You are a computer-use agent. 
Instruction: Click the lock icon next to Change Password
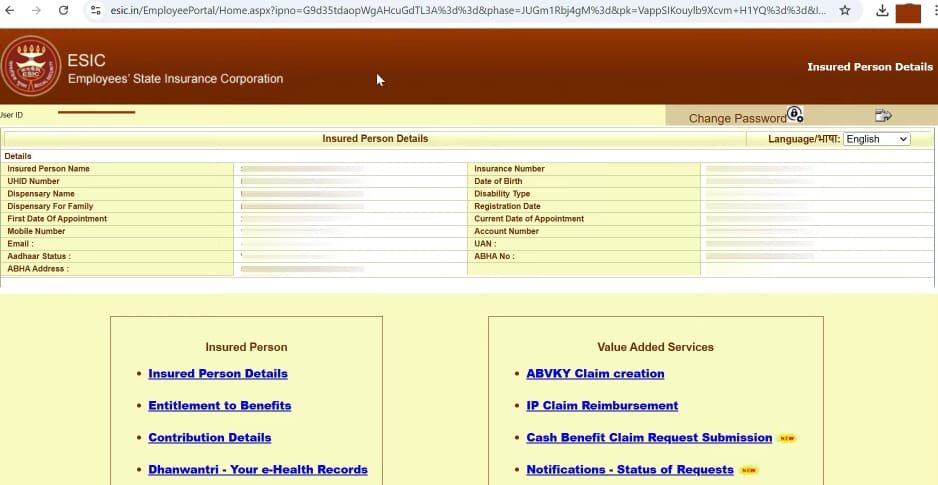(795, 114)
